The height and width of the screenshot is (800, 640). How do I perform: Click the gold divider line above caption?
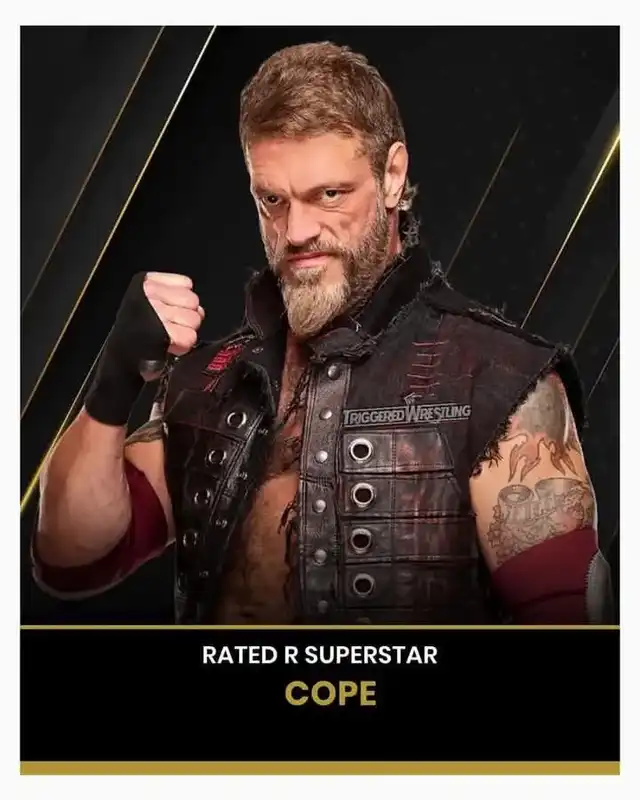[x=320, y=627]
